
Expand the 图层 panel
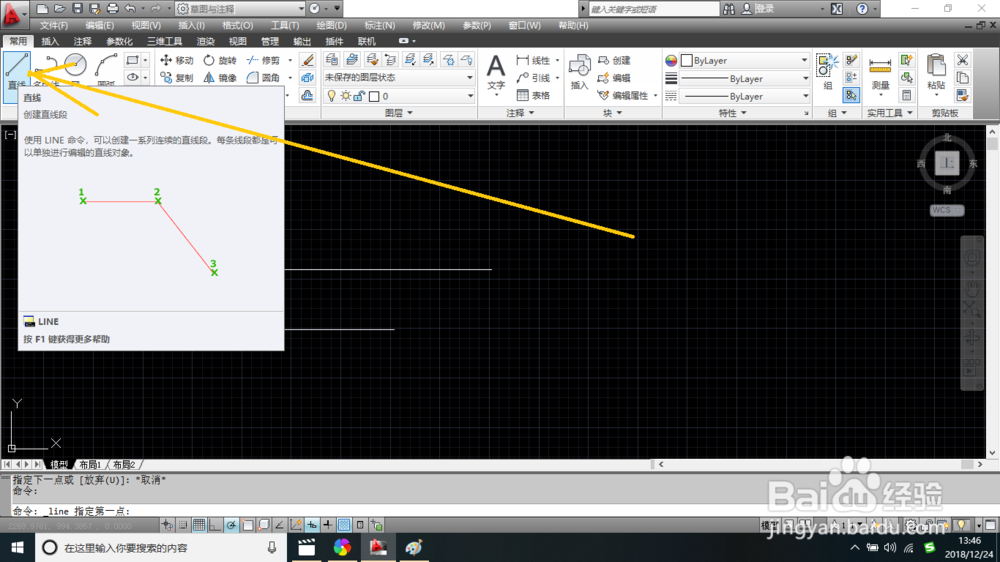coord(399,113)
